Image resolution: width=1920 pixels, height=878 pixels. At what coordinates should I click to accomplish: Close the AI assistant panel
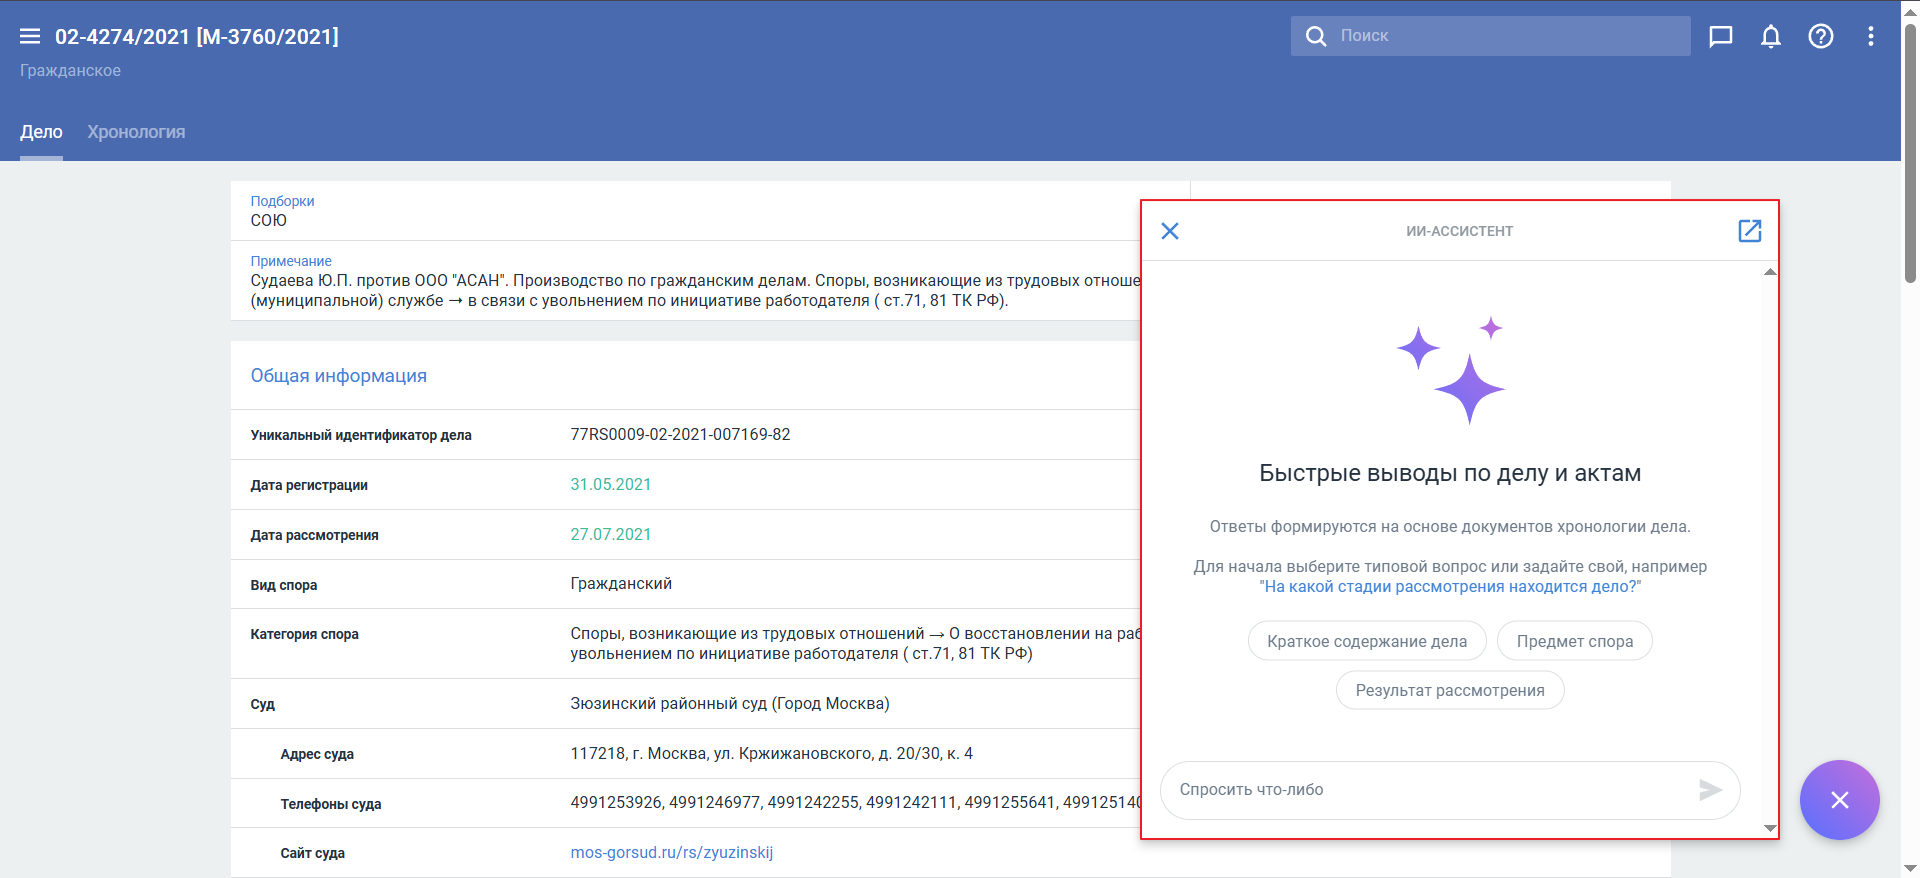click(x=1169, y=231)
